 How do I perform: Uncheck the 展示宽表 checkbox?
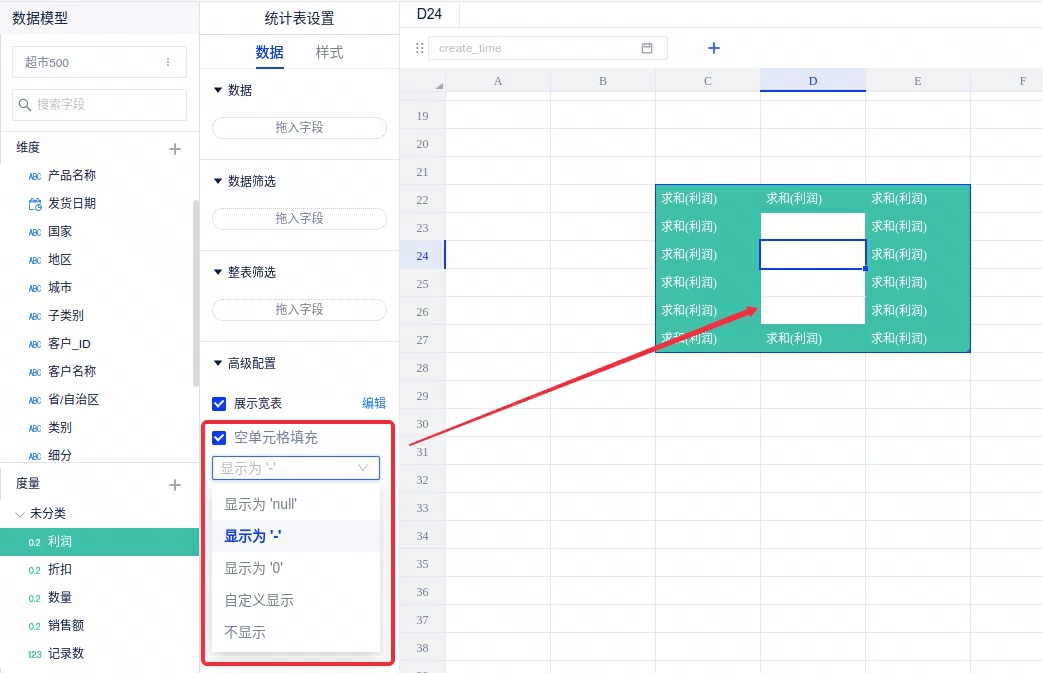coord(219,404)
